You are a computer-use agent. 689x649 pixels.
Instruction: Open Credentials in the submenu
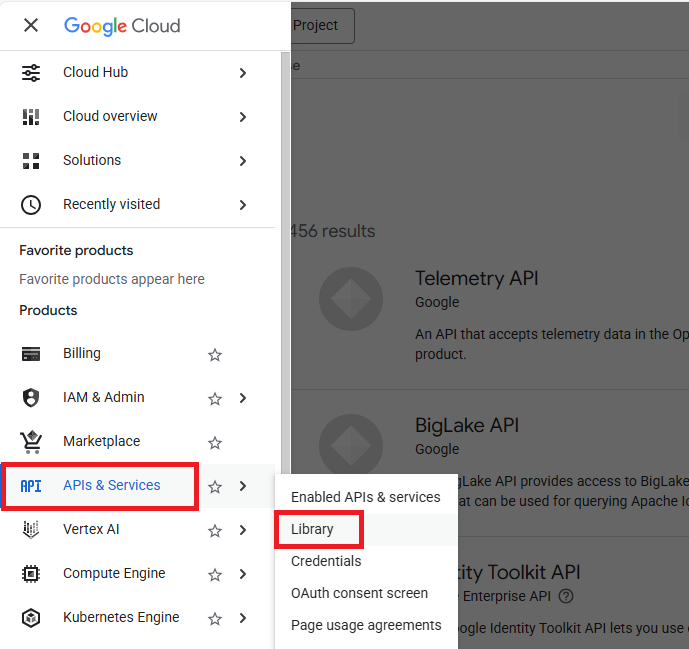[326, 561]
